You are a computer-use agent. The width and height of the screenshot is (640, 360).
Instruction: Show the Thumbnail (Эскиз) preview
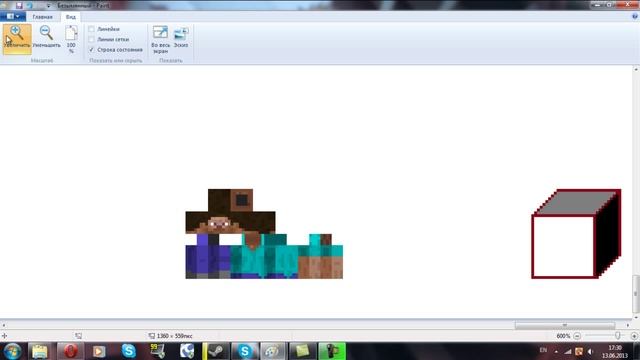tap(181, 38)
